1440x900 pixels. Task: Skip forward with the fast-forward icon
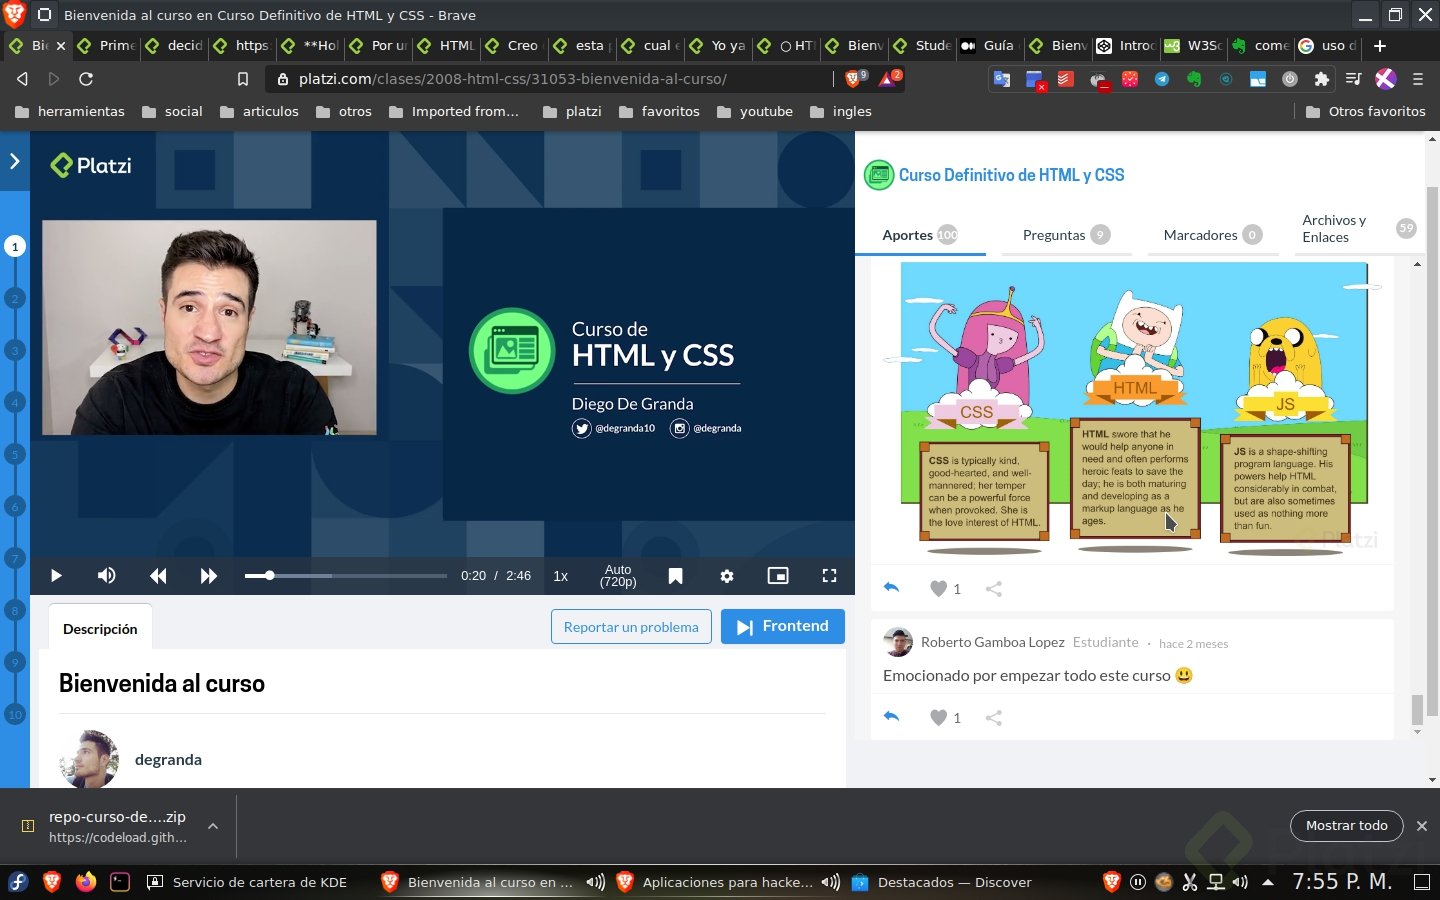click(208, 576)
